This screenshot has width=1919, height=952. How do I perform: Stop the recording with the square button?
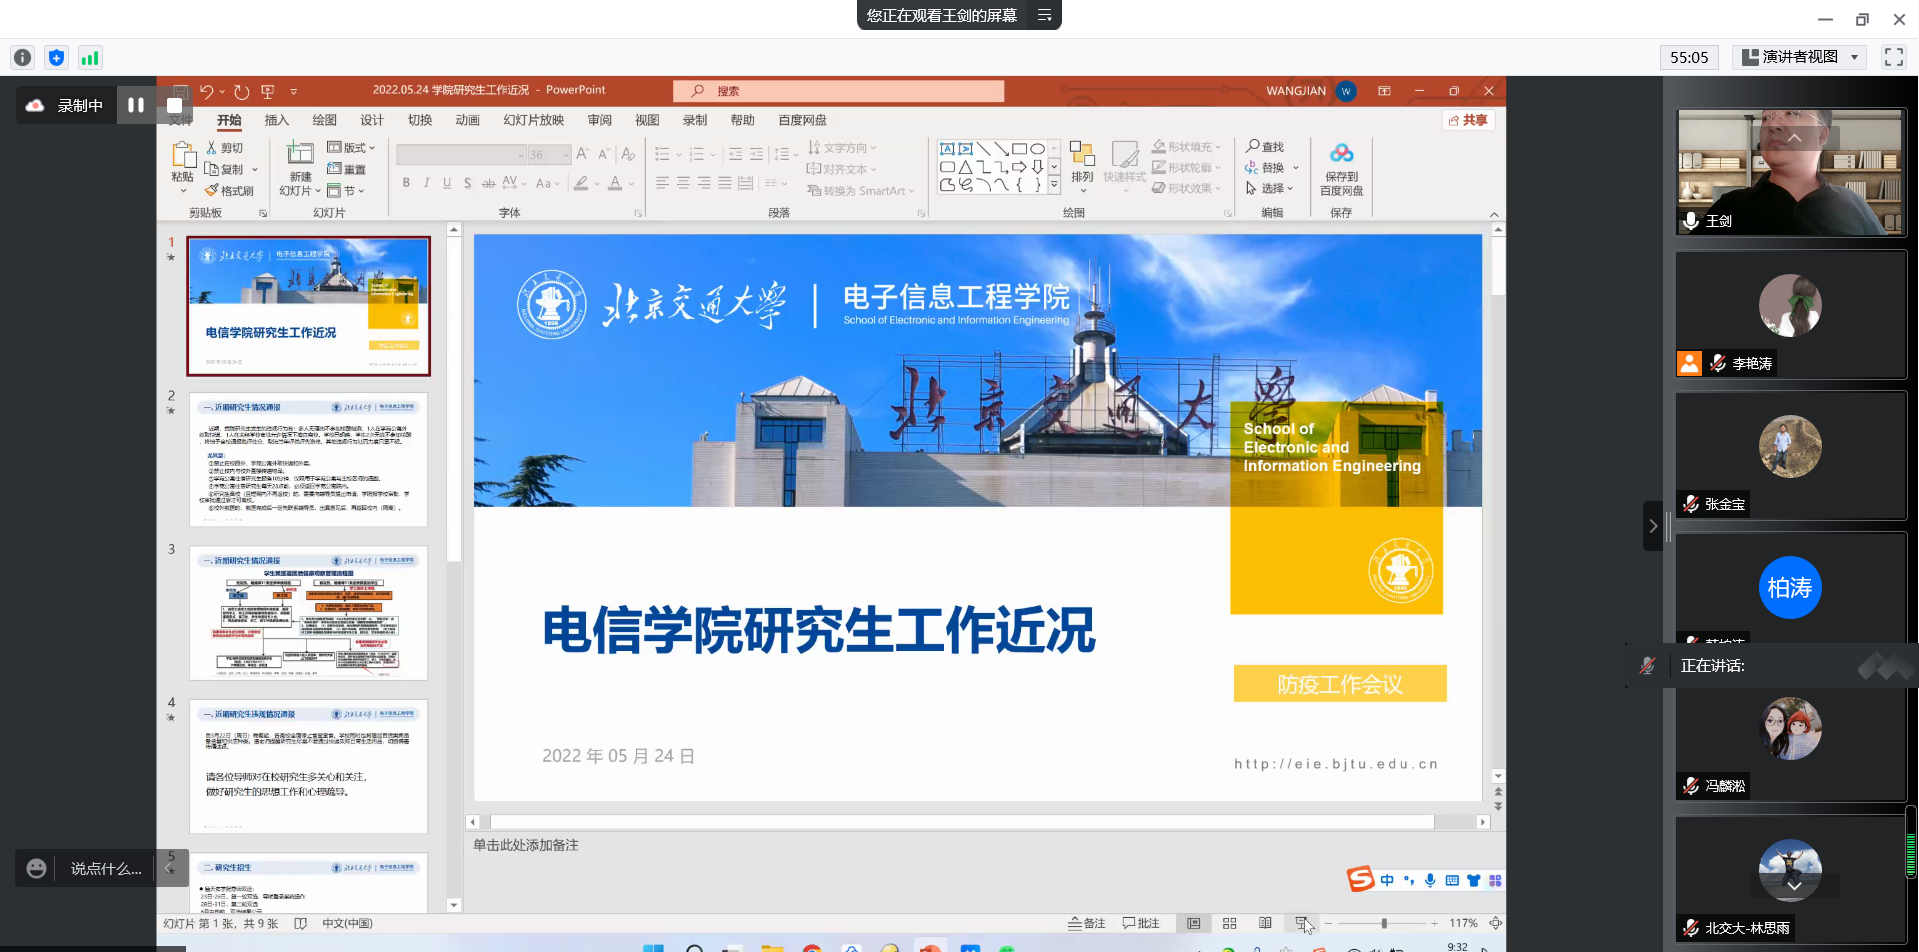[174, 105]
